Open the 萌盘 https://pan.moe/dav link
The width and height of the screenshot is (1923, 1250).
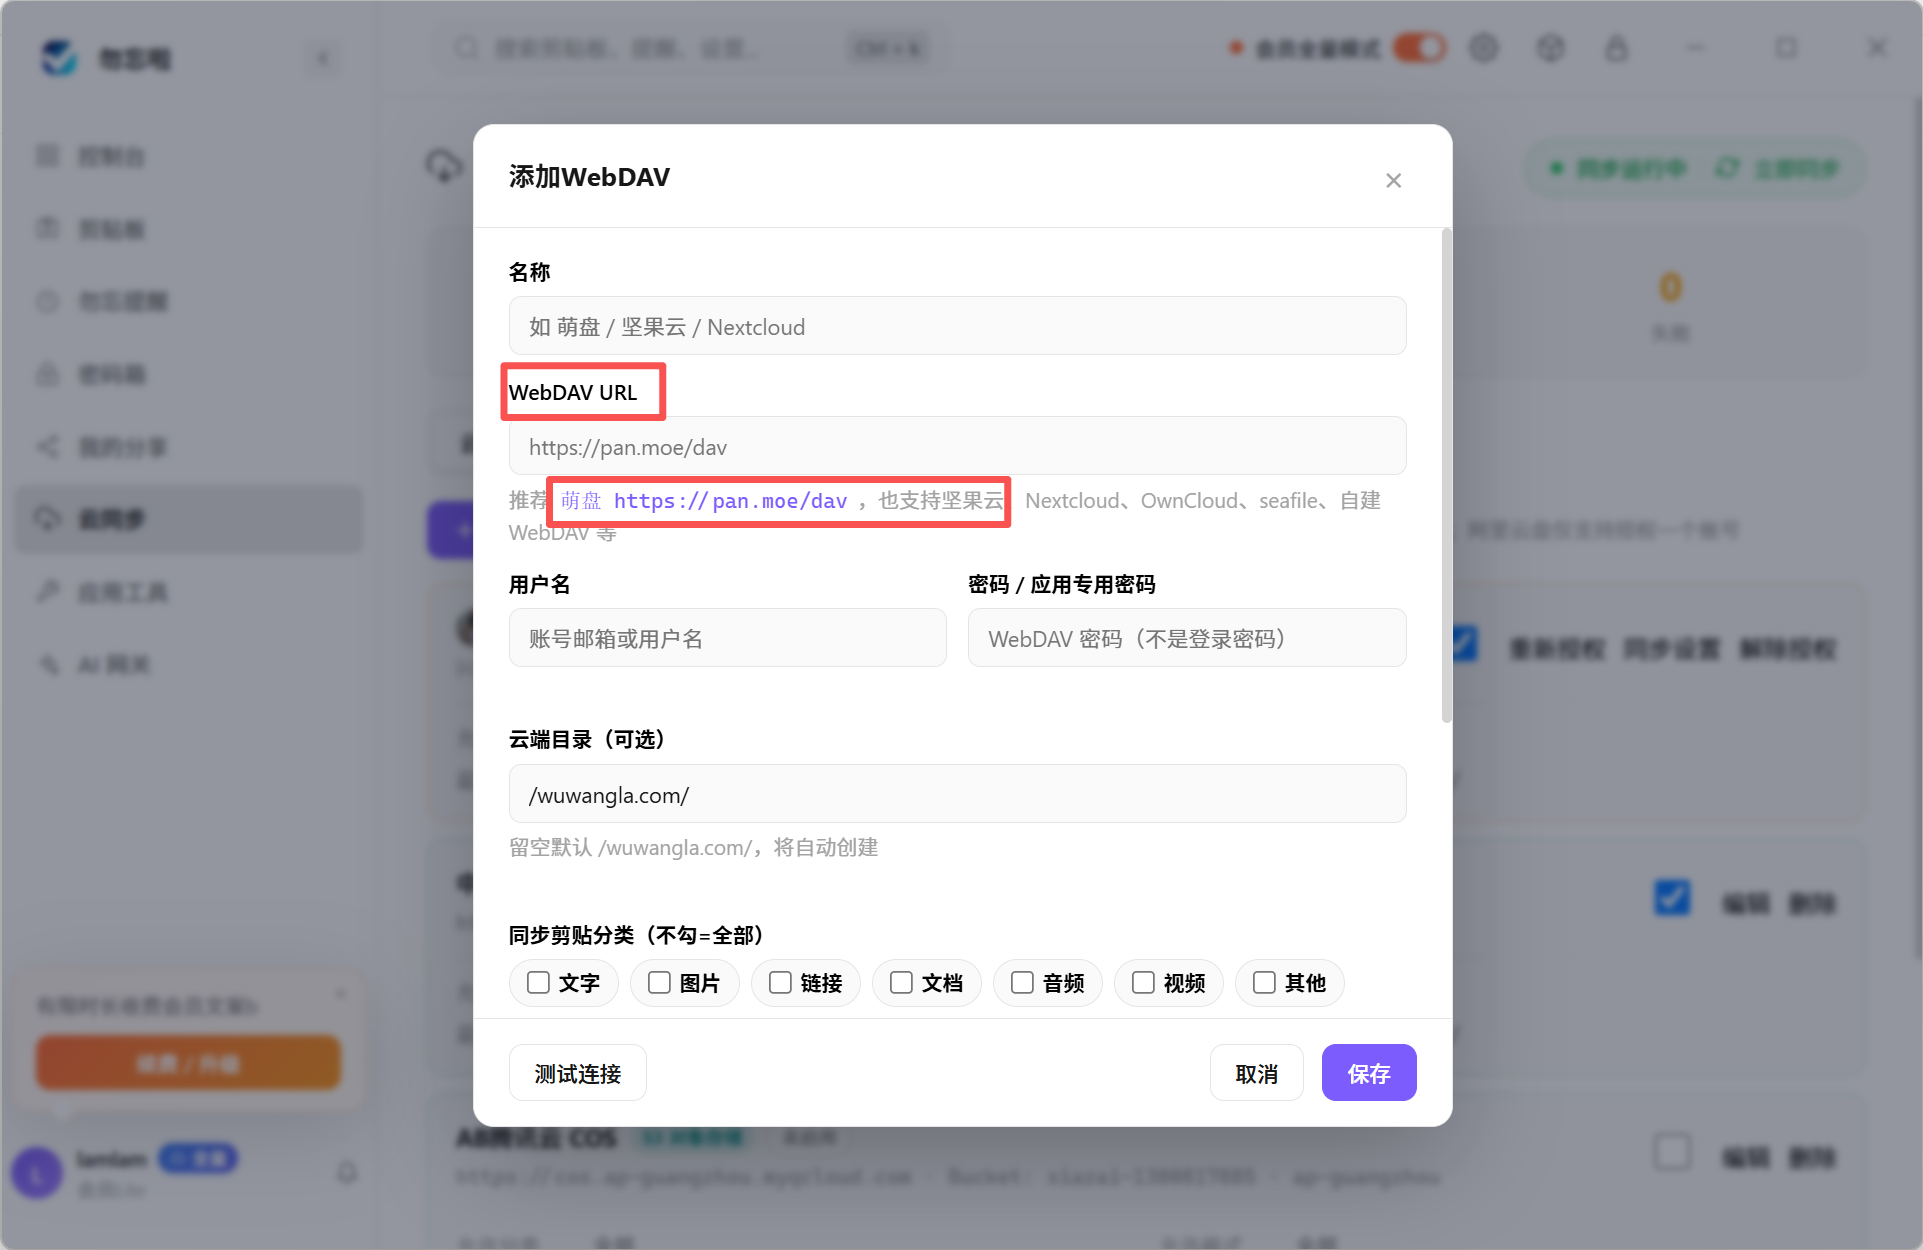704,501
